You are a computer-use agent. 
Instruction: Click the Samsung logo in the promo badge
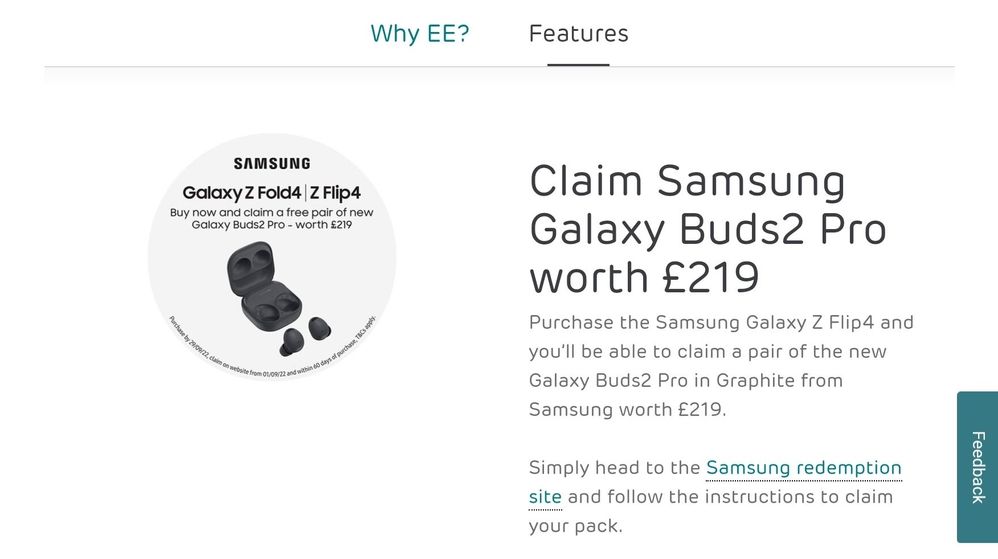point(272,163)
